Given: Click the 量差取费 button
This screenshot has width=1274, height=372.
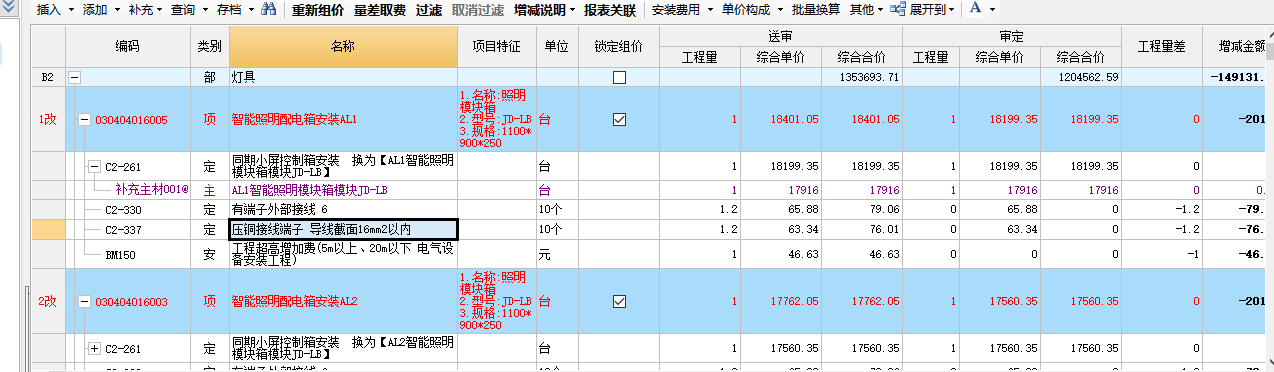Looking at the screenshot, I should point(380,10).
